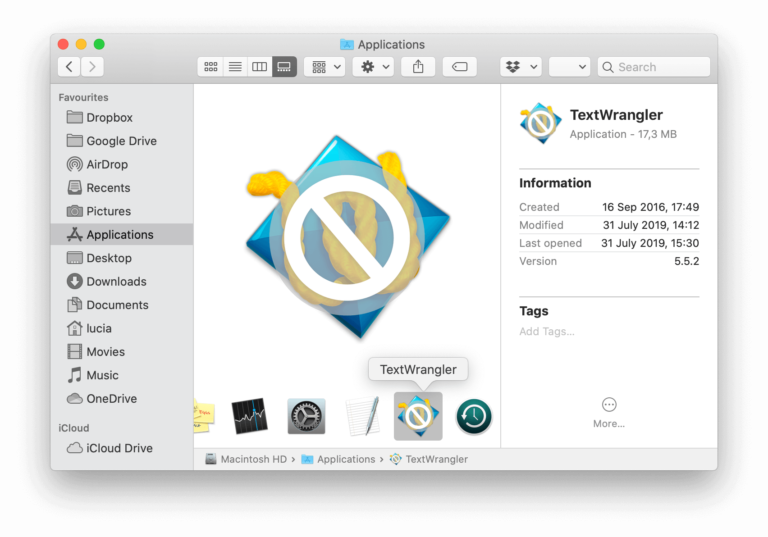Select Downloads in the sidebar
Image resolution: width=768 pixels, height=537 pixels.
pyautogui.click(x=116, y=281)
